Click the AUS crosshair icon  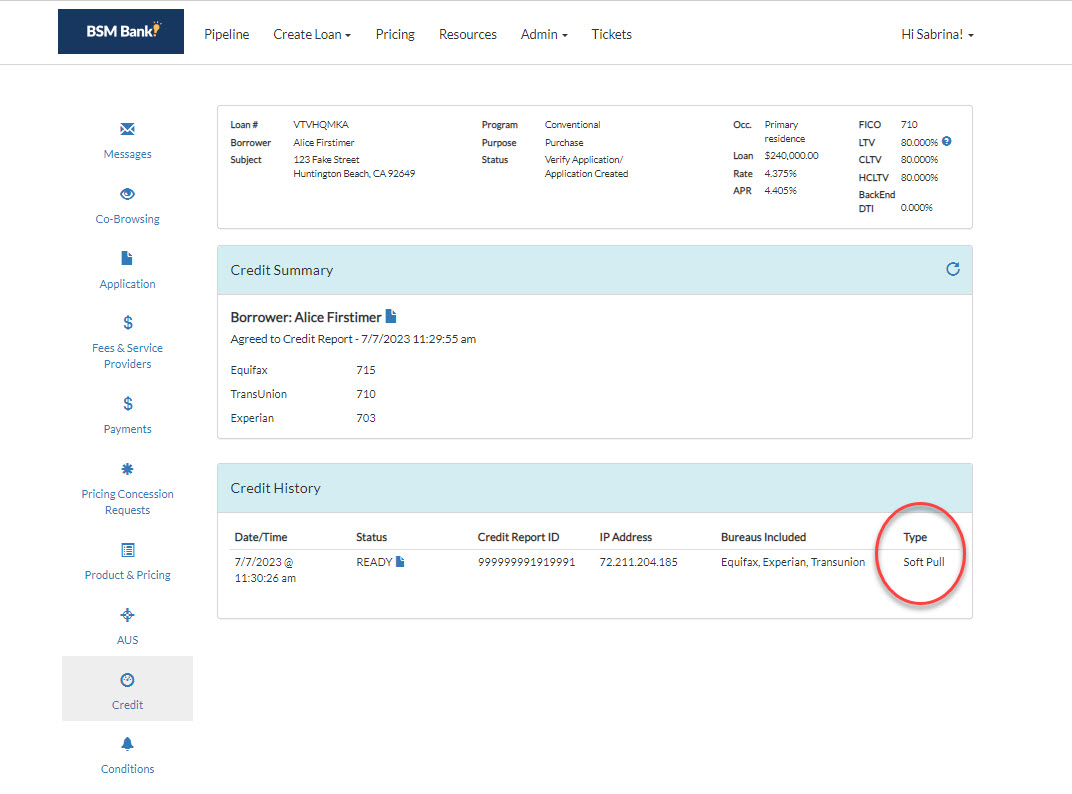127,614
